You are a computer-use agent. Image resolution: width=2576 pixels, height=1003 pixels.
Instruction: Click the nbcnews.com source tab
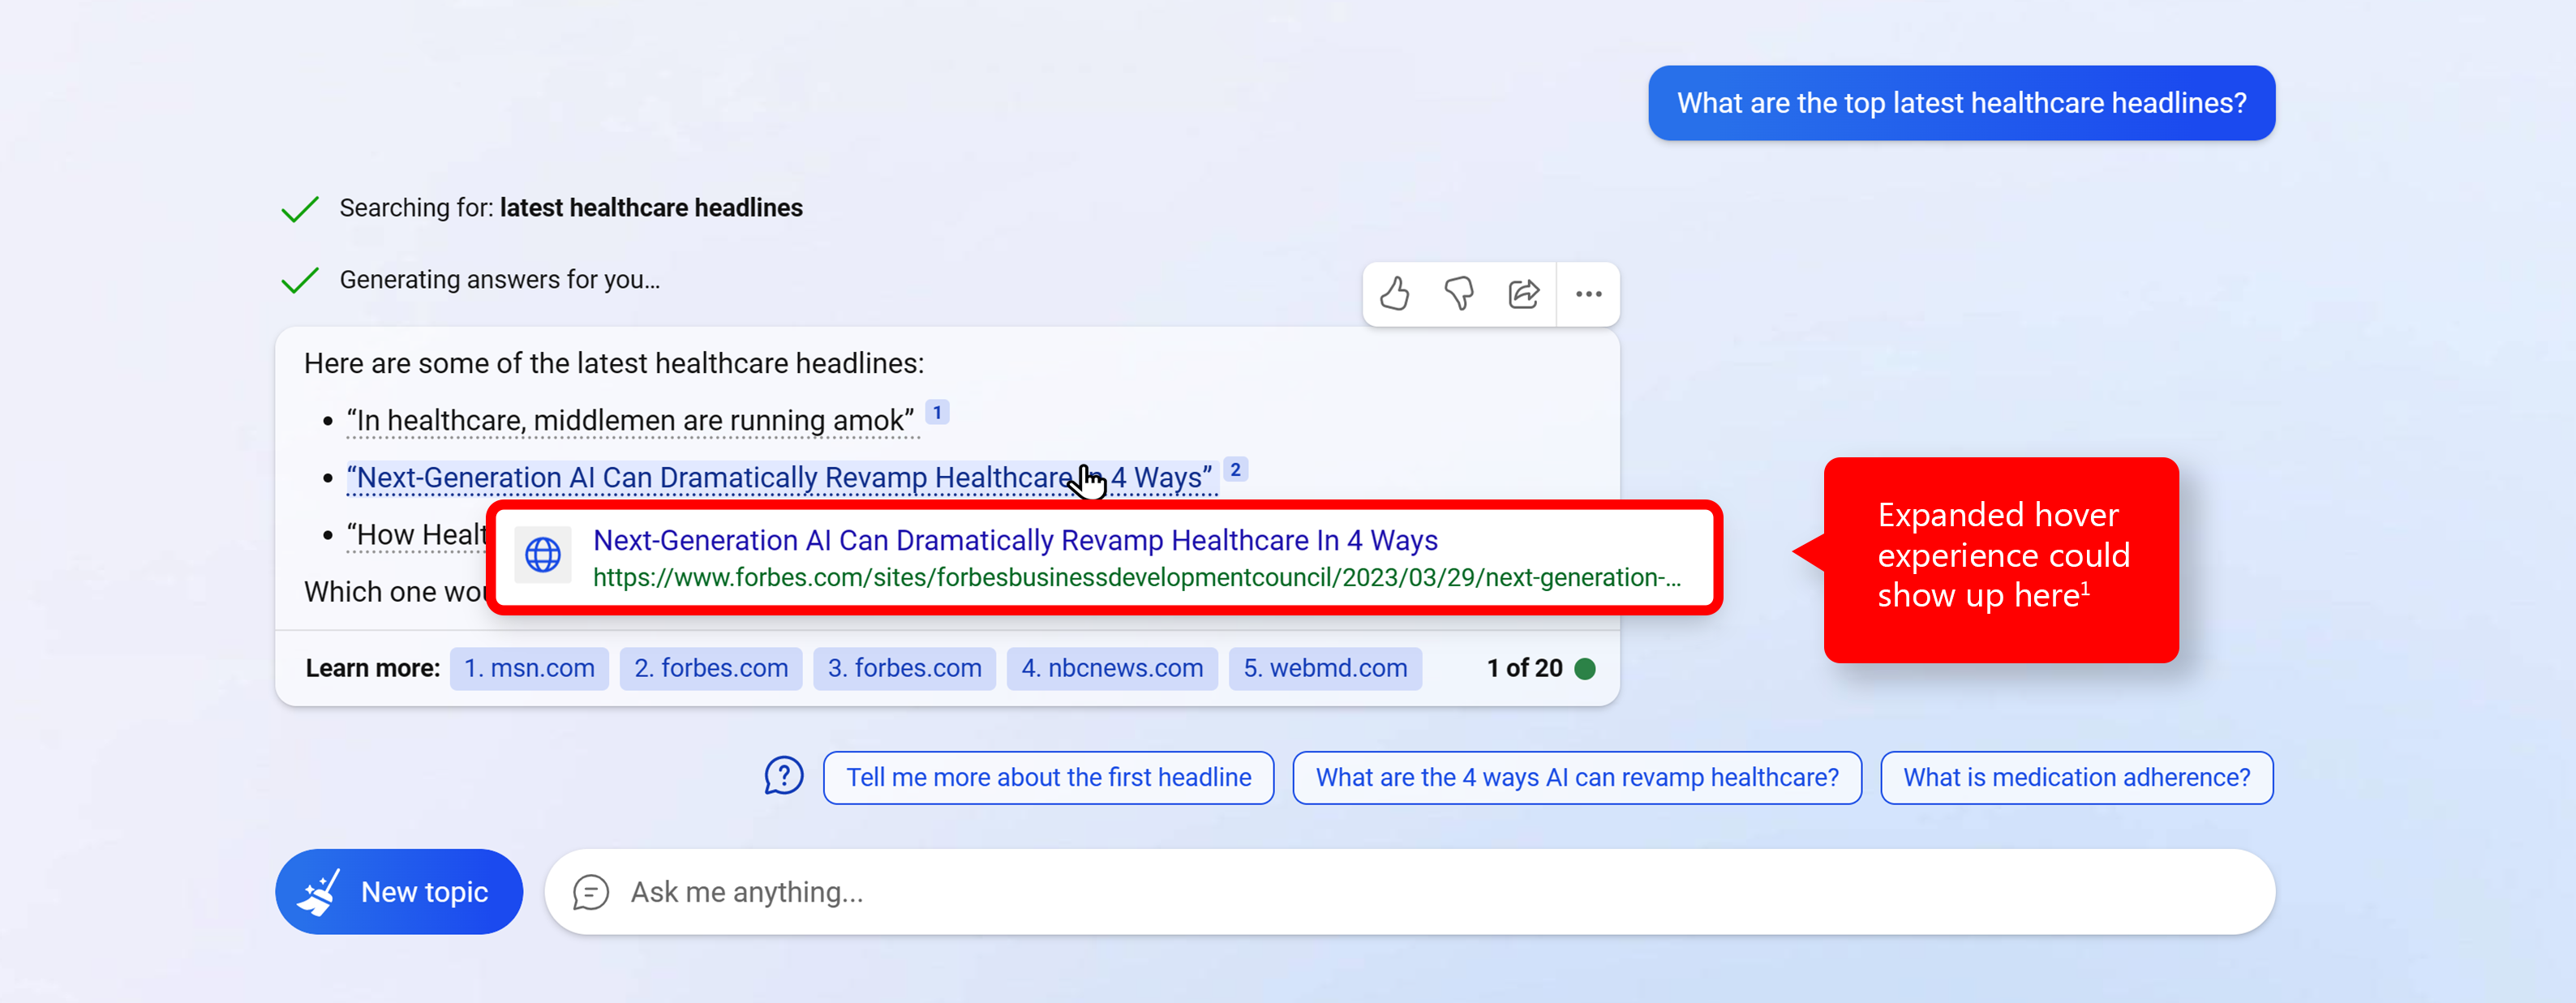coord(1112,667)
